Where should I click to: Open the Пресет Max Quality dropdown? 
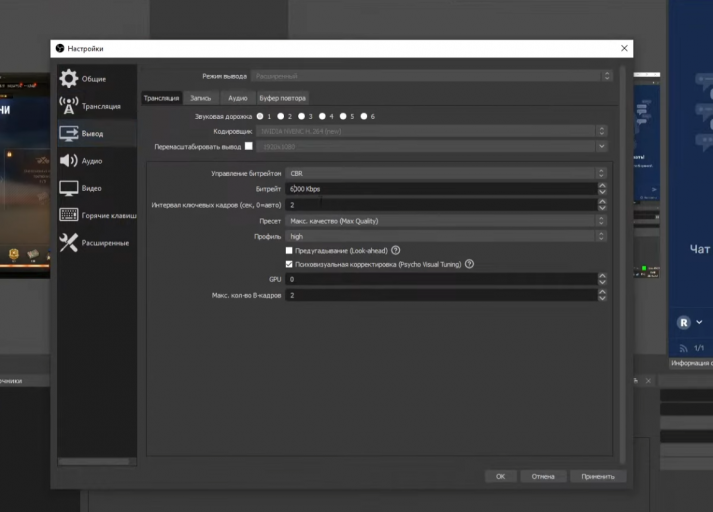point(446,221)
